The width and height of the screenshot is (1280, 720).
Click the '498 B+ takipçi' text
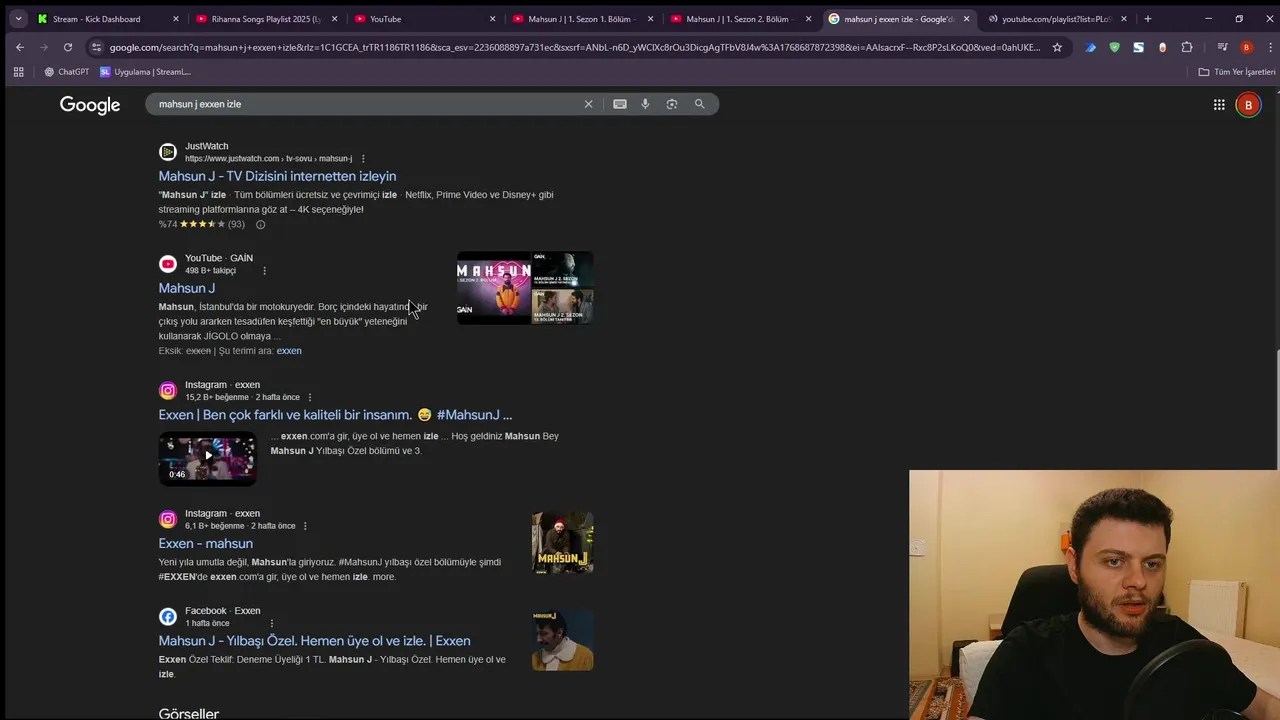pyautogui.click(x=211, y=271)
